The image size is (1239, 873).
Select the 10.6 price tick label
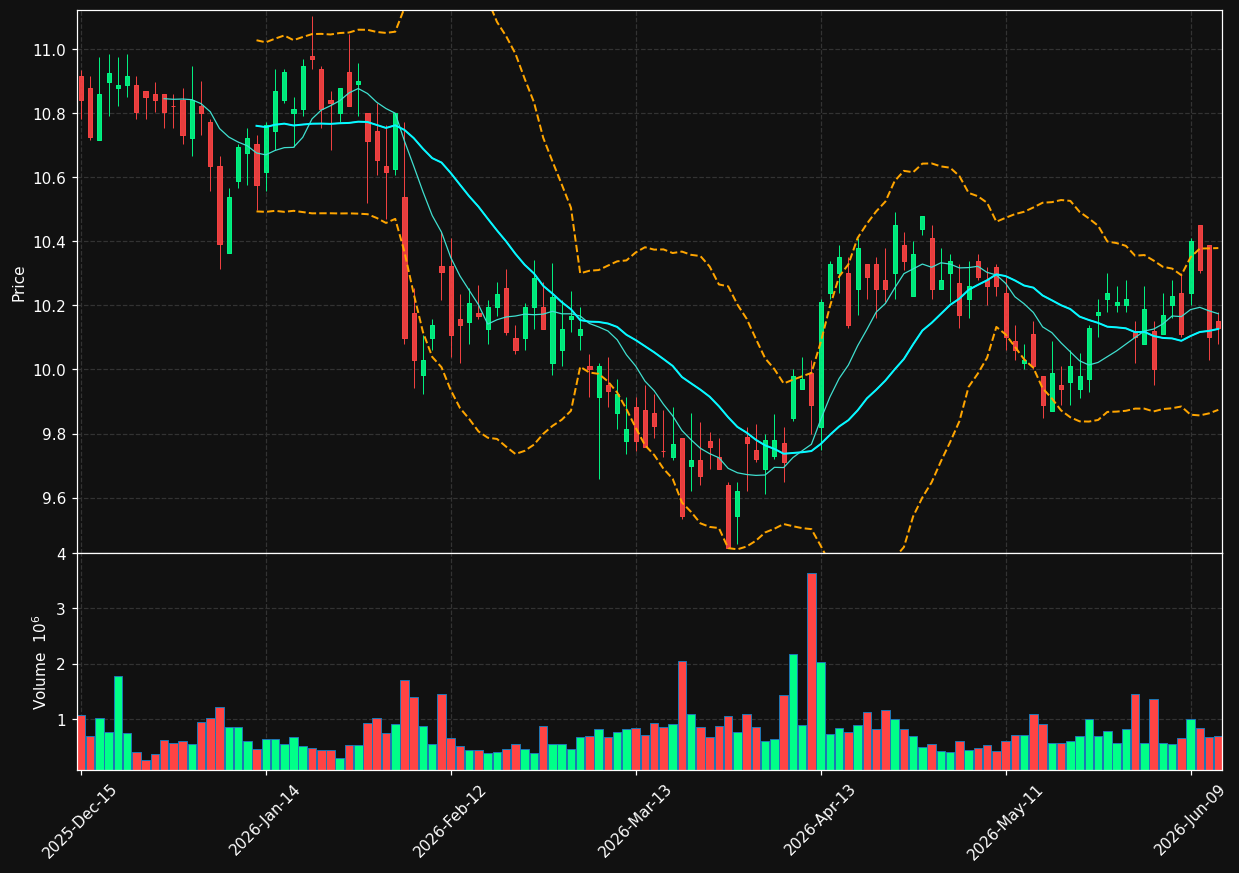tap(50, 178)
